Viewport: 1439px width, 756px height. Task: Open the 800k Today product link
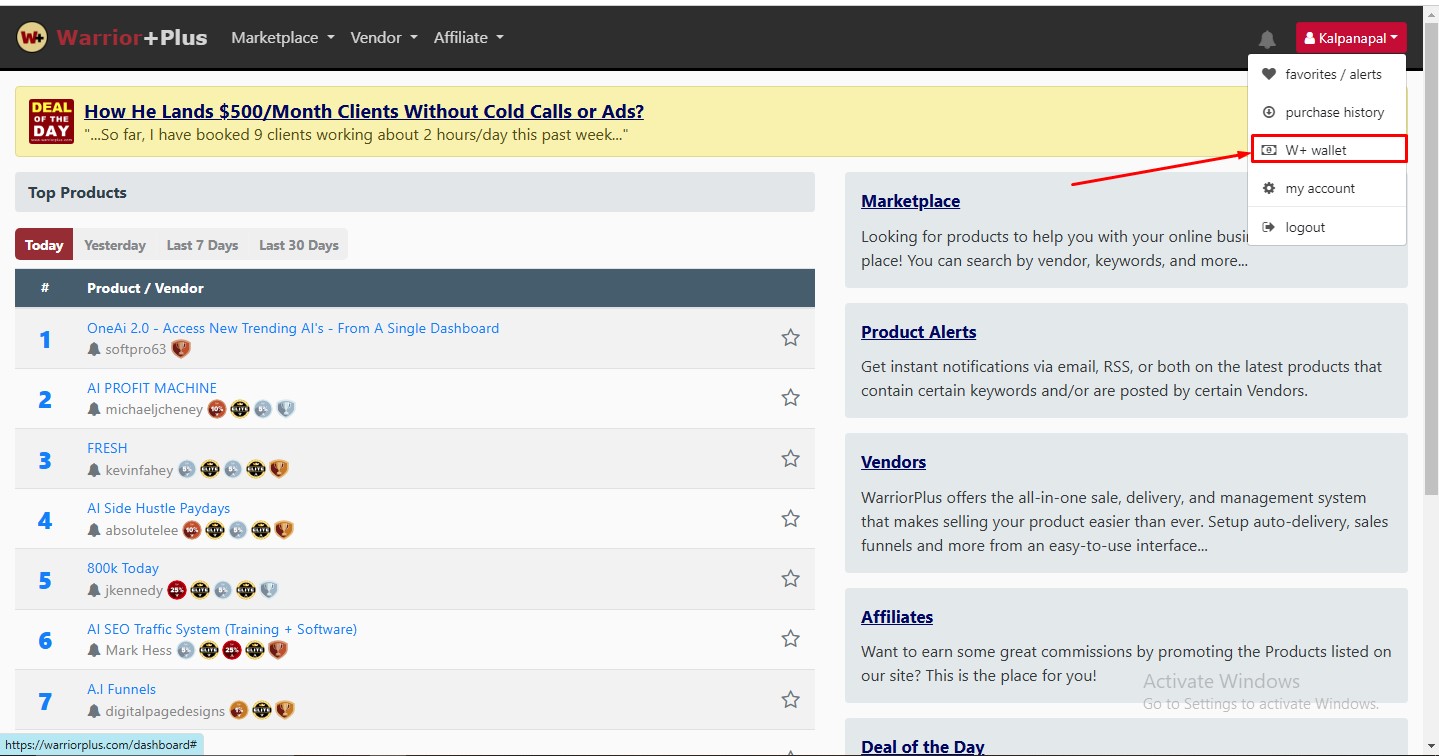coord(123,568)
